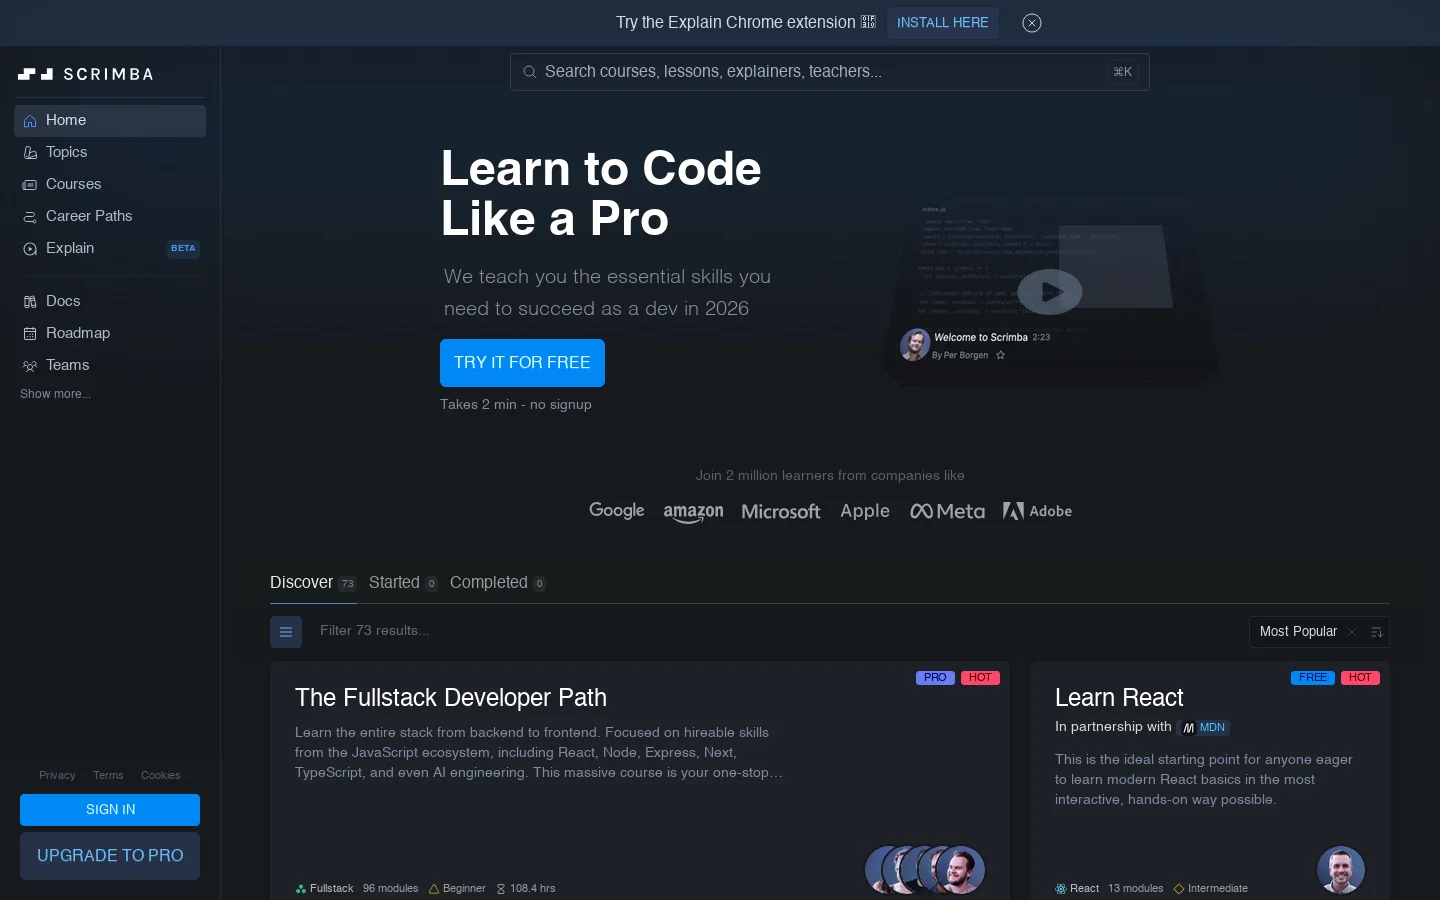Click the SIGN IN button

tap(110, 810)
